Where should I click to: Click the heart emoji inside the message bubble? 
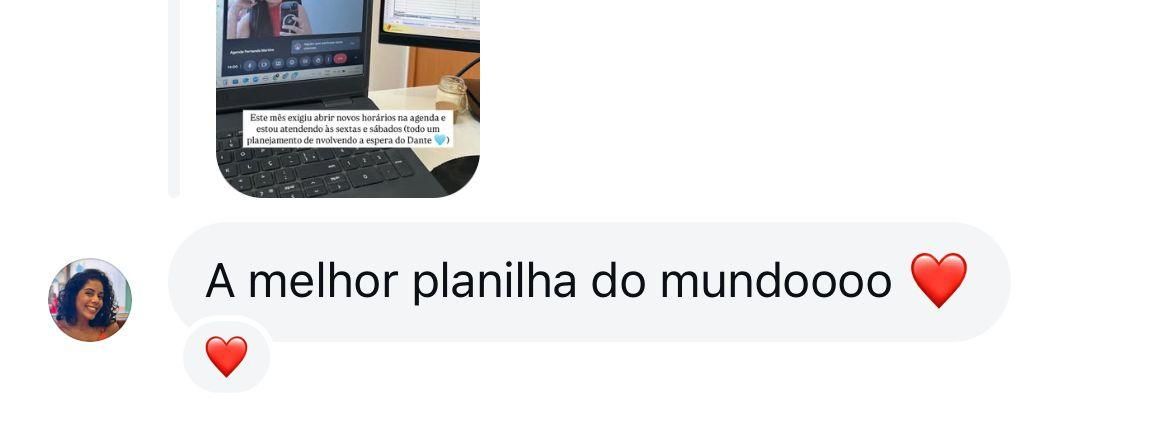coord(939,280)
